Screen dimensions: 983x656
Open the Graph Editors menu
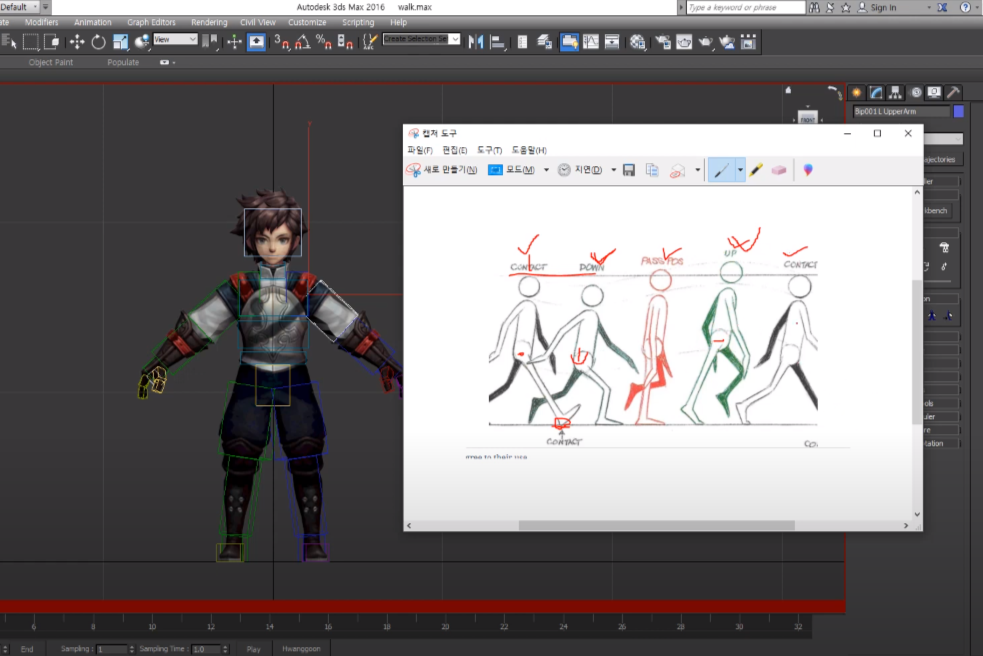tap(151, 22)
